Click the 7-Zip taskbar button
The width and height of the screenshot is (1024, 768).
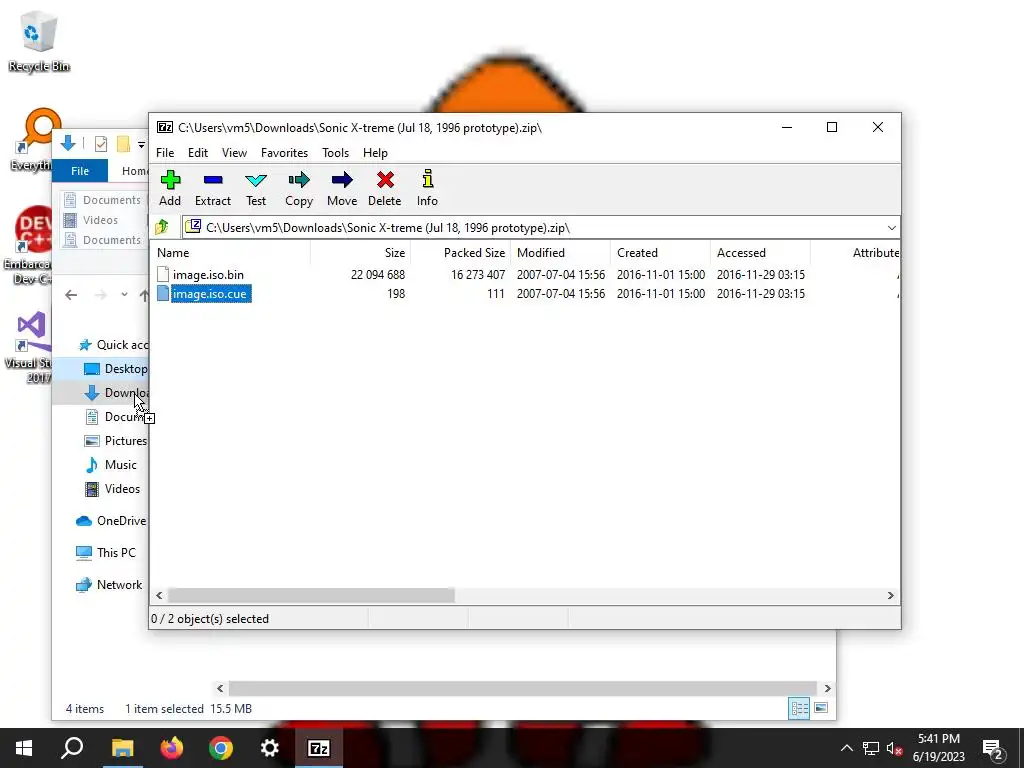click(319, 748)
